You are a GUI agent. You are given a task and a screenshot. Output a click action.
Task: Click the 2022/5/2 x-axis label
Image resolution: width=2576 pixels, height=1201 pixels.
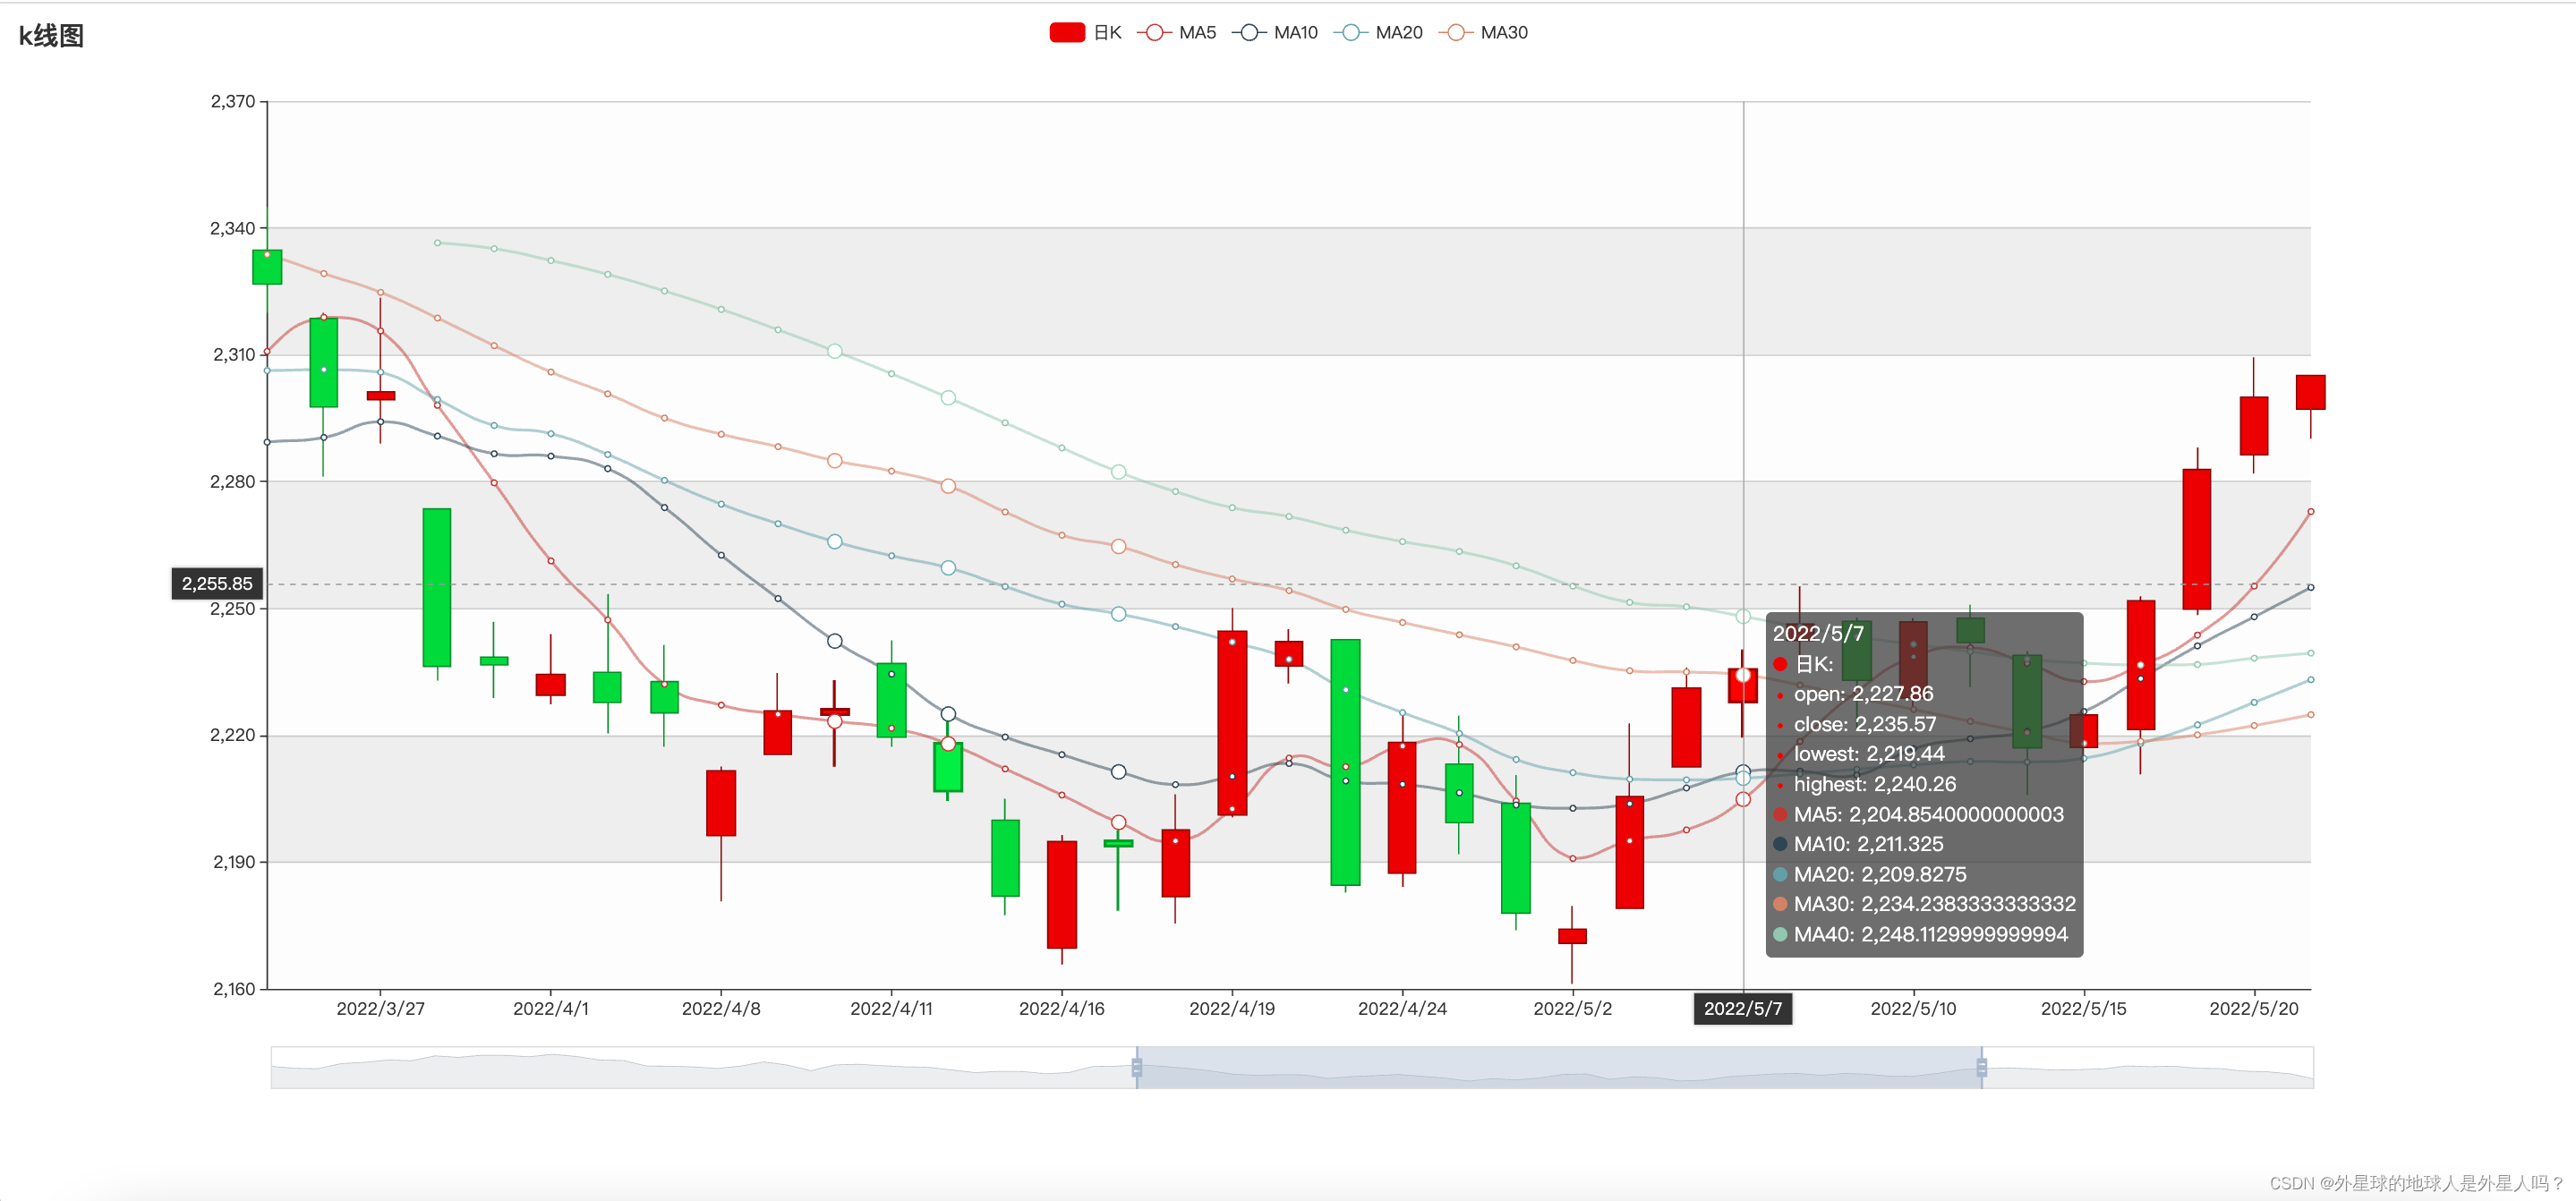point(1573,1009)
